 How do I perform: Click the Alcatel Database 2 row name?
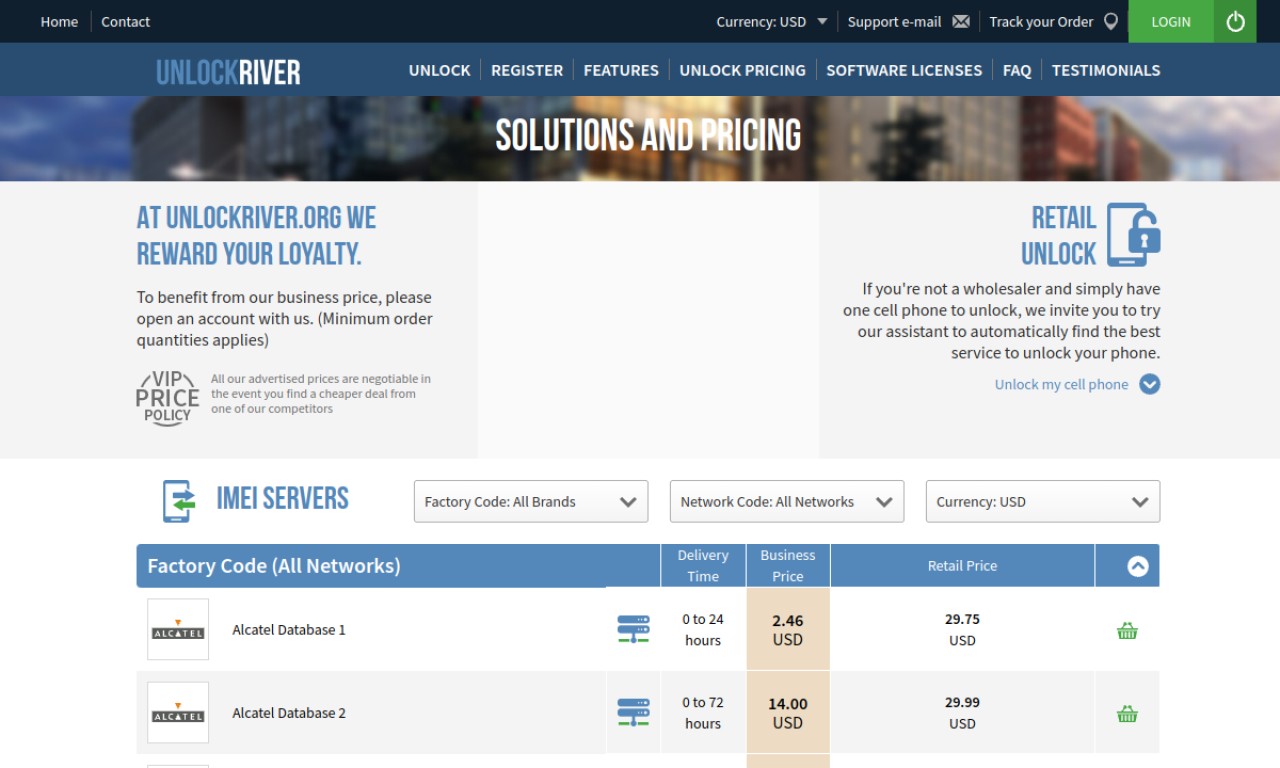(x=289, y=712)
